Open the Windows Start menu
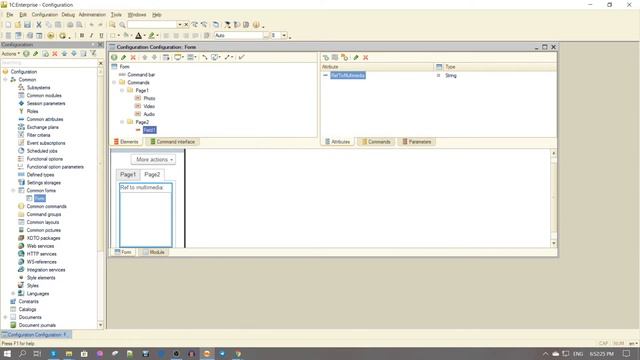The image size is (640, 360). point(7,353)
